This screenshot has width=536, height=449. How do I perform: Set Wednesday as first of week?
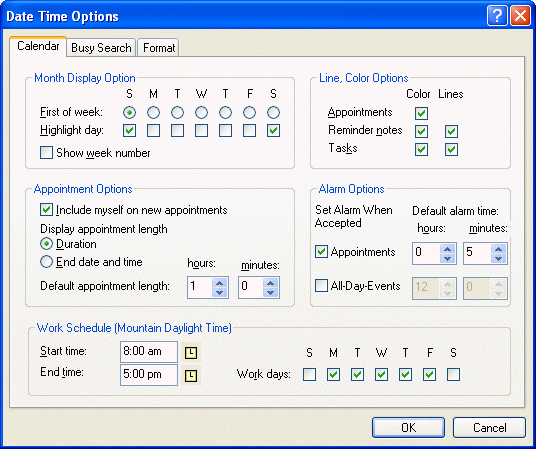point(201,113)
